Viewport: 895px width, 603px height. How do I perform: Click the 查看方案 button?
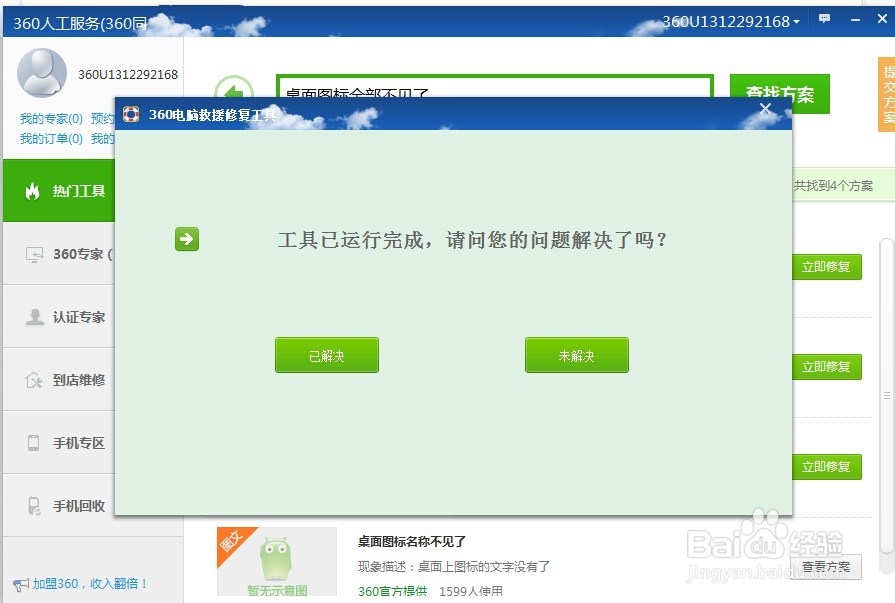point(826,566)
